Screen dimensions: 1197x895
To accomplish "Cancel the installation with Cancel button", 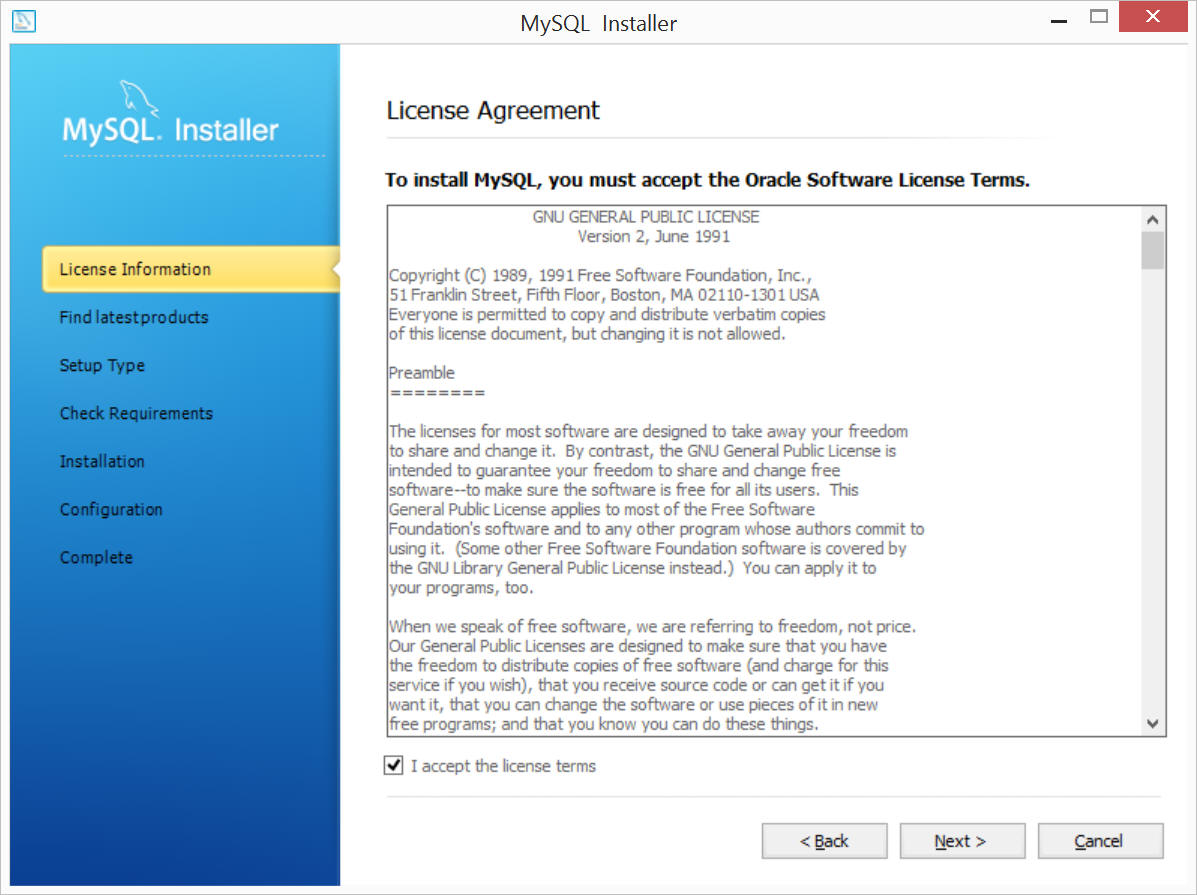I will point(1100,841).
